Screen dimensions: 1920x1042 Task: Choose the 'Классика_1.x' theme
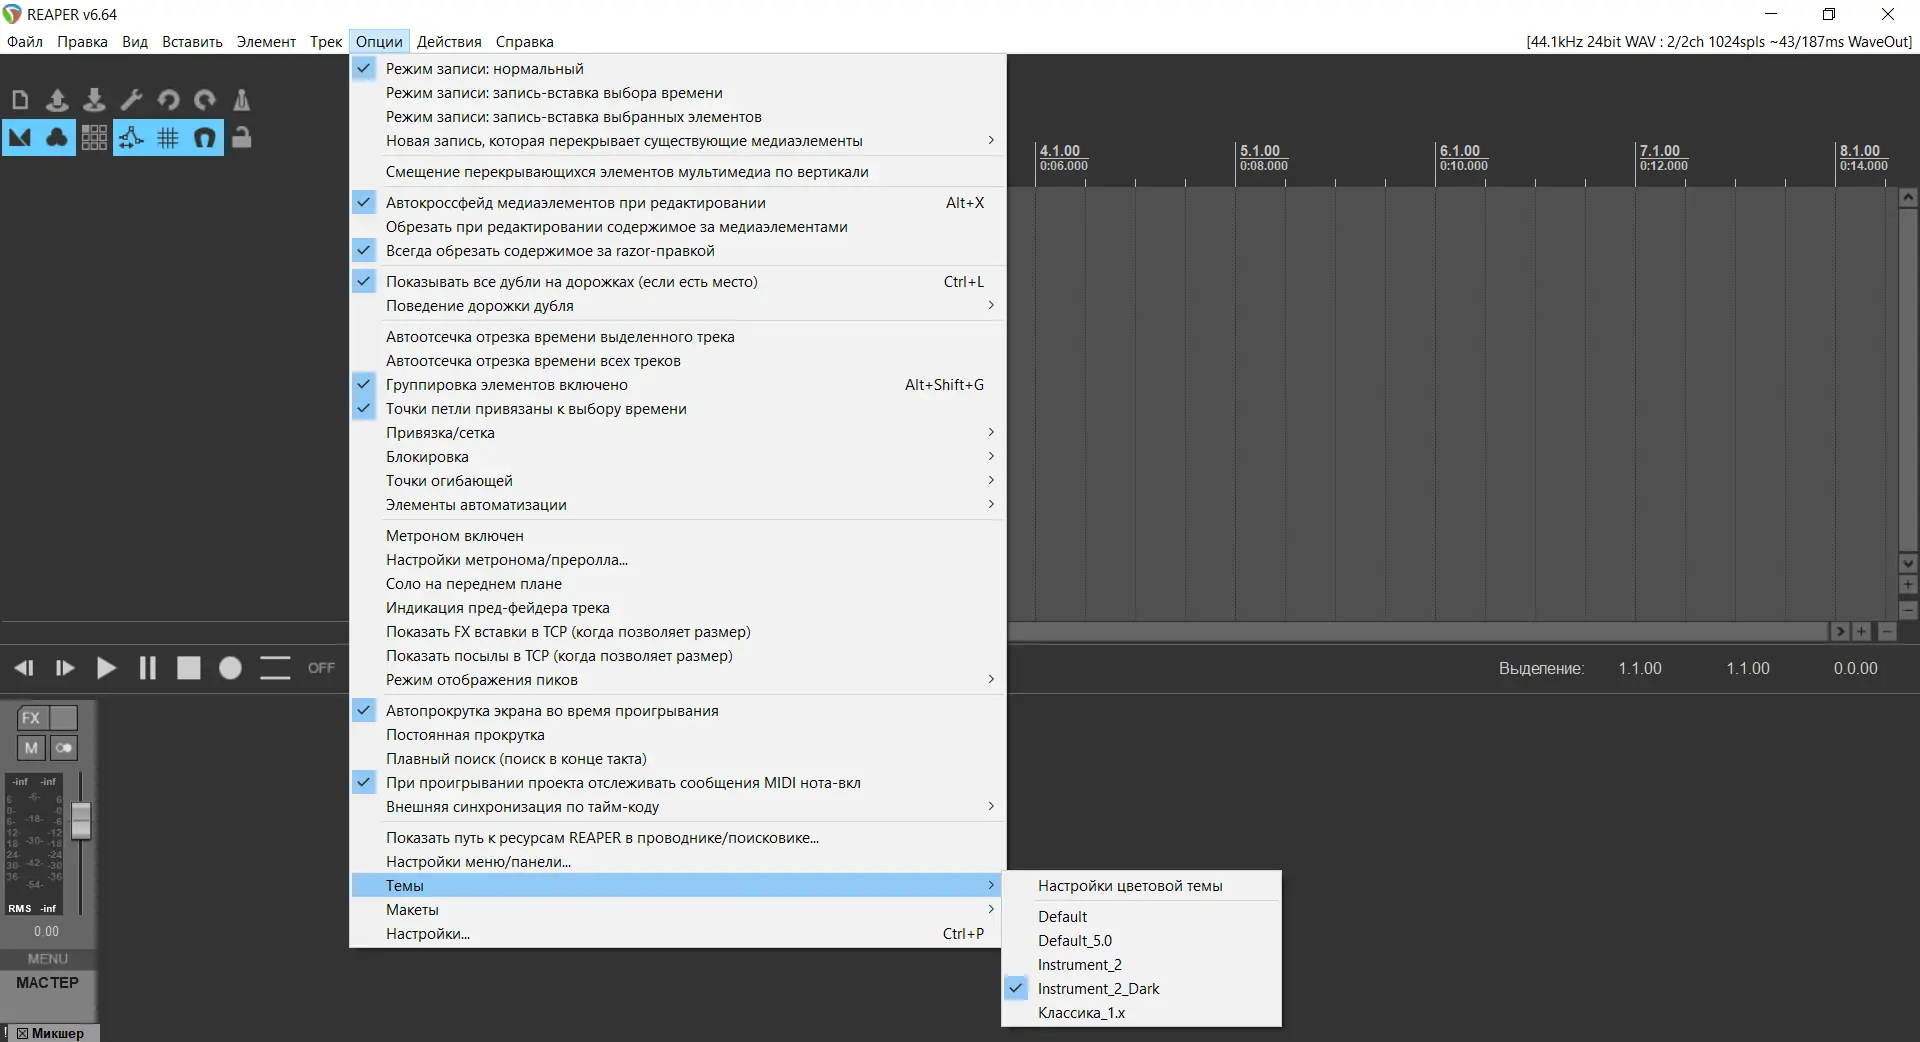click(x=1141, y=1013)
